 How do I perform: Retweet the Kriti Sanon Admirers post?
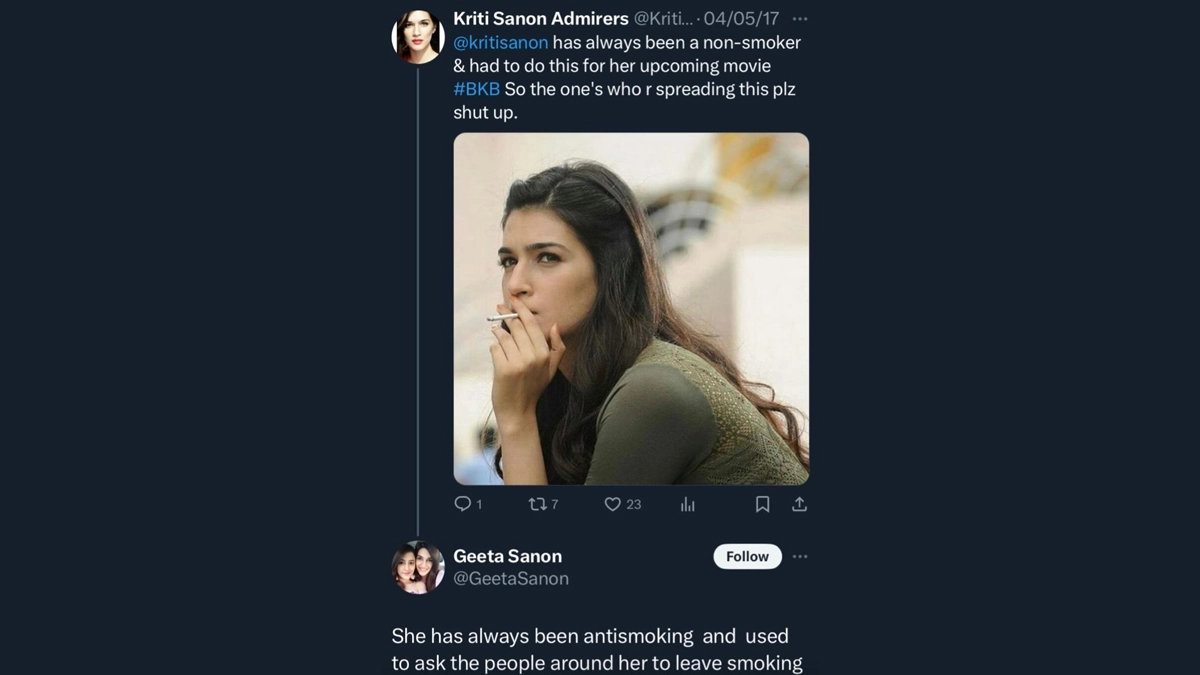pyautogui.click(x=537, y=504)
